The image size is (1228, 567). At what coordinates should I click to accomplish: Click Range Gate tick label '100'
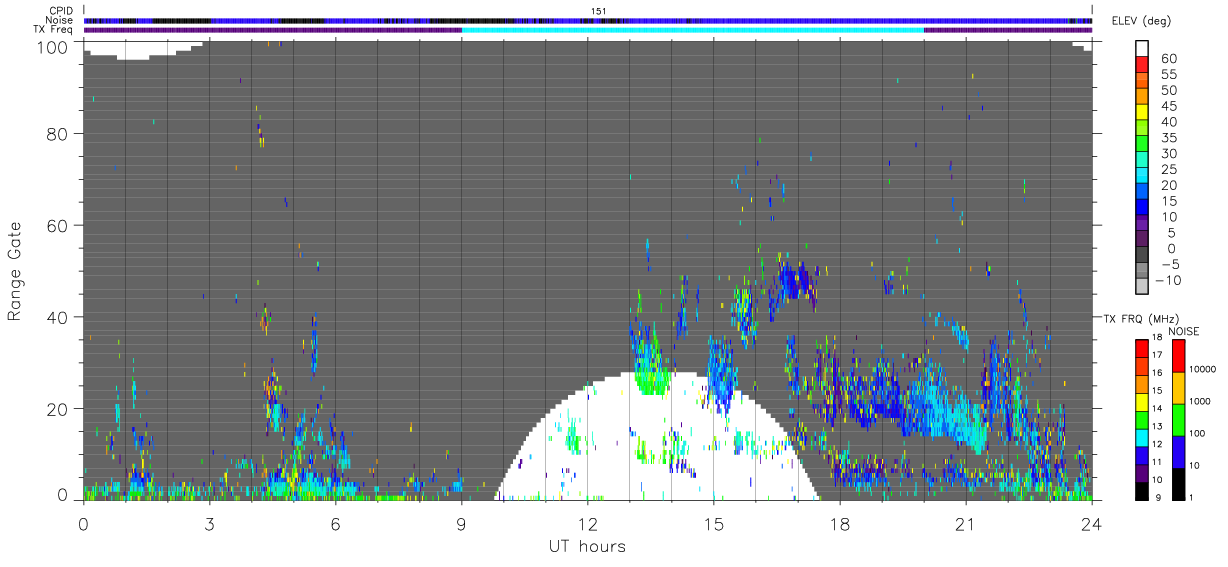[55, 47]
